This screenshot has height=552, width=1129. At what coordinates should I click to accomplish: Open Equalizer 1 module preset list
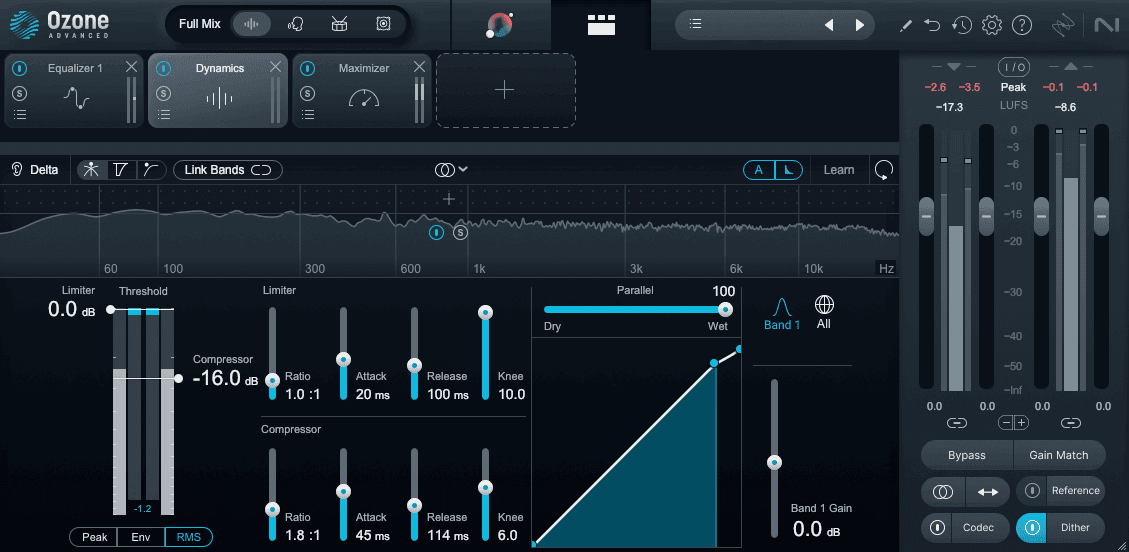click(20, 114)
